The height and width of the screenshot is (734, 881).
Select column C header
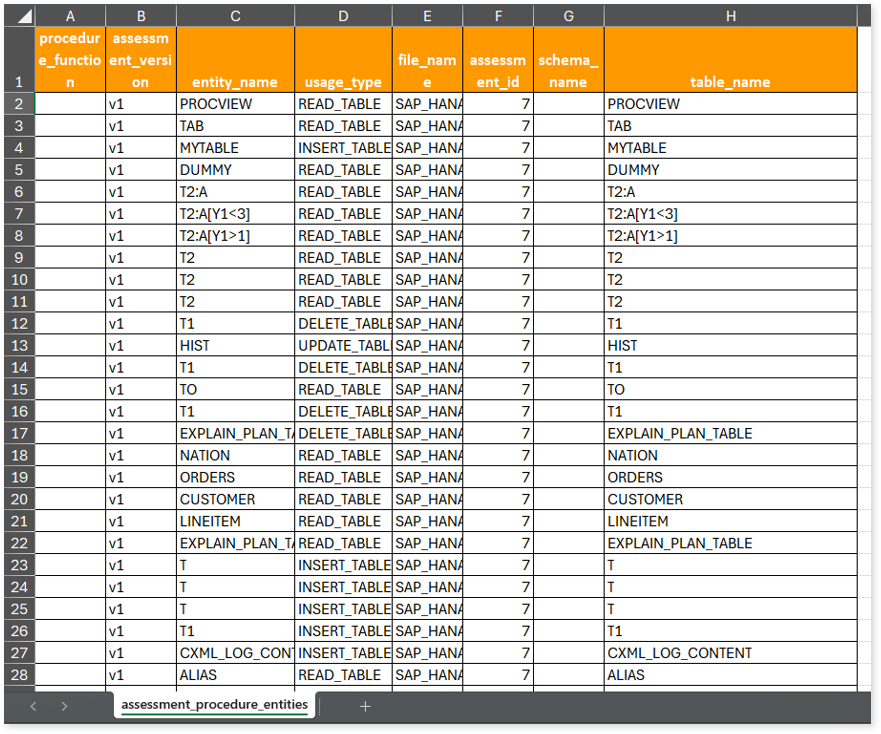click(x=235, y=16)
